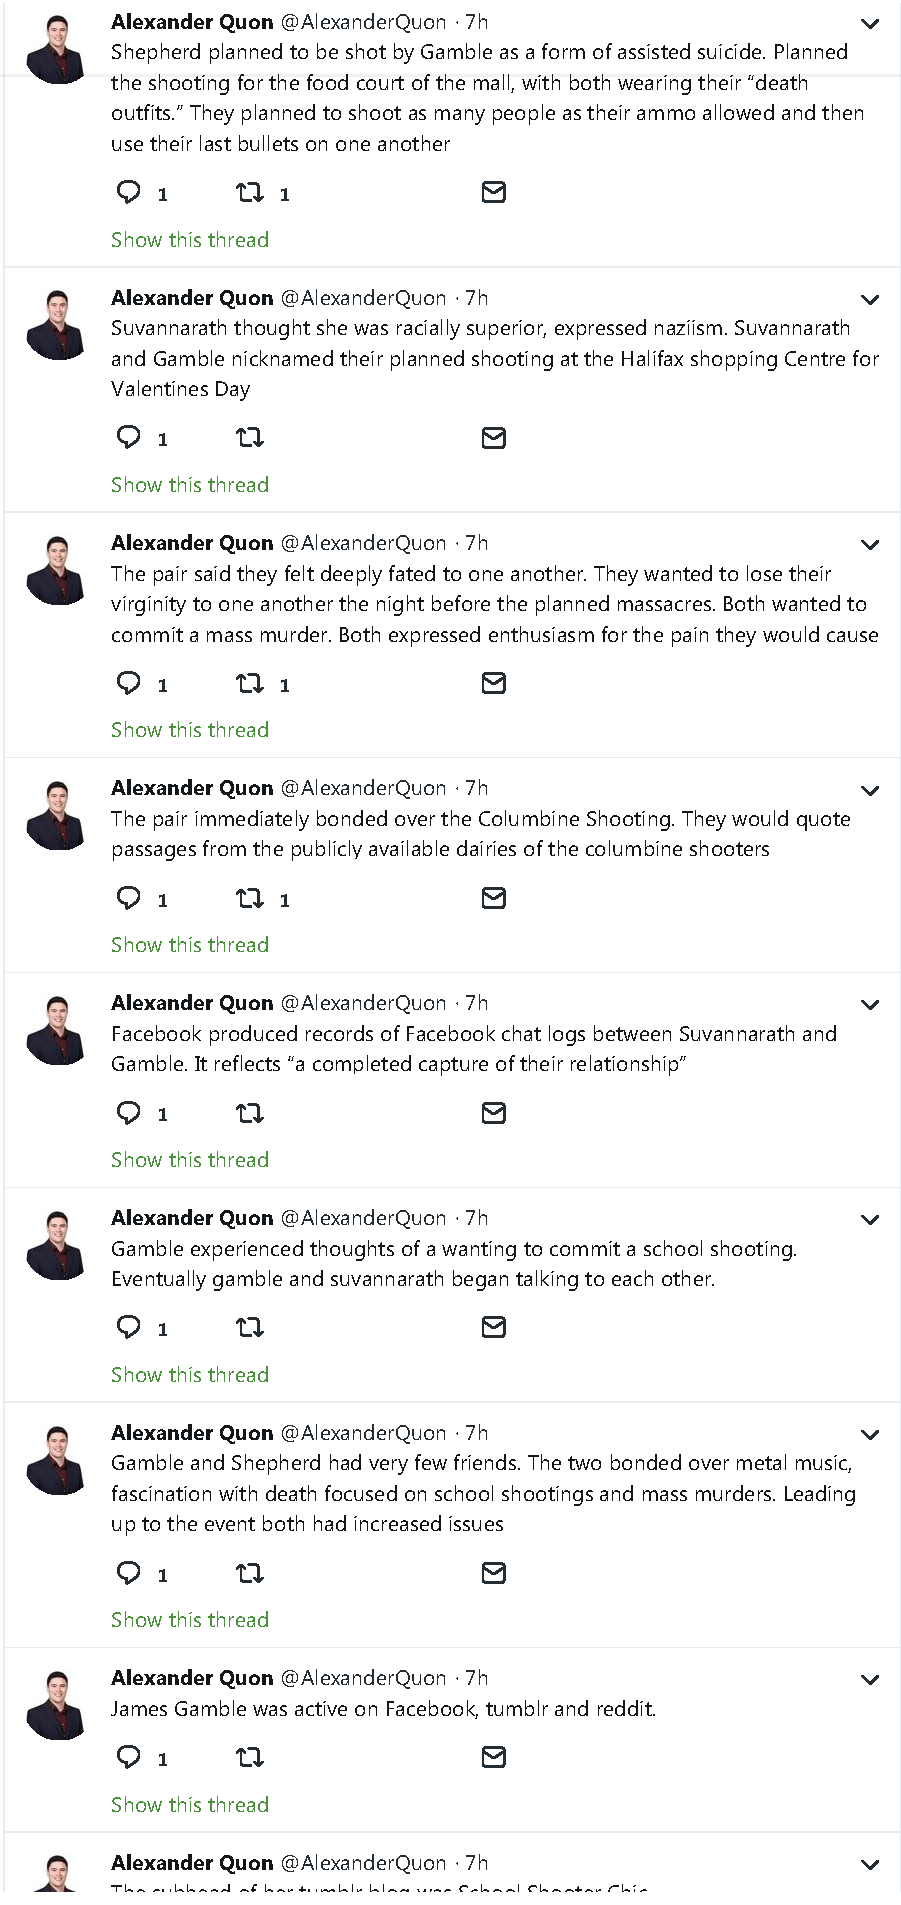
Task: Show this thread under the metal music tweet
Action: pyautogui.click(x=190, y=1620)
